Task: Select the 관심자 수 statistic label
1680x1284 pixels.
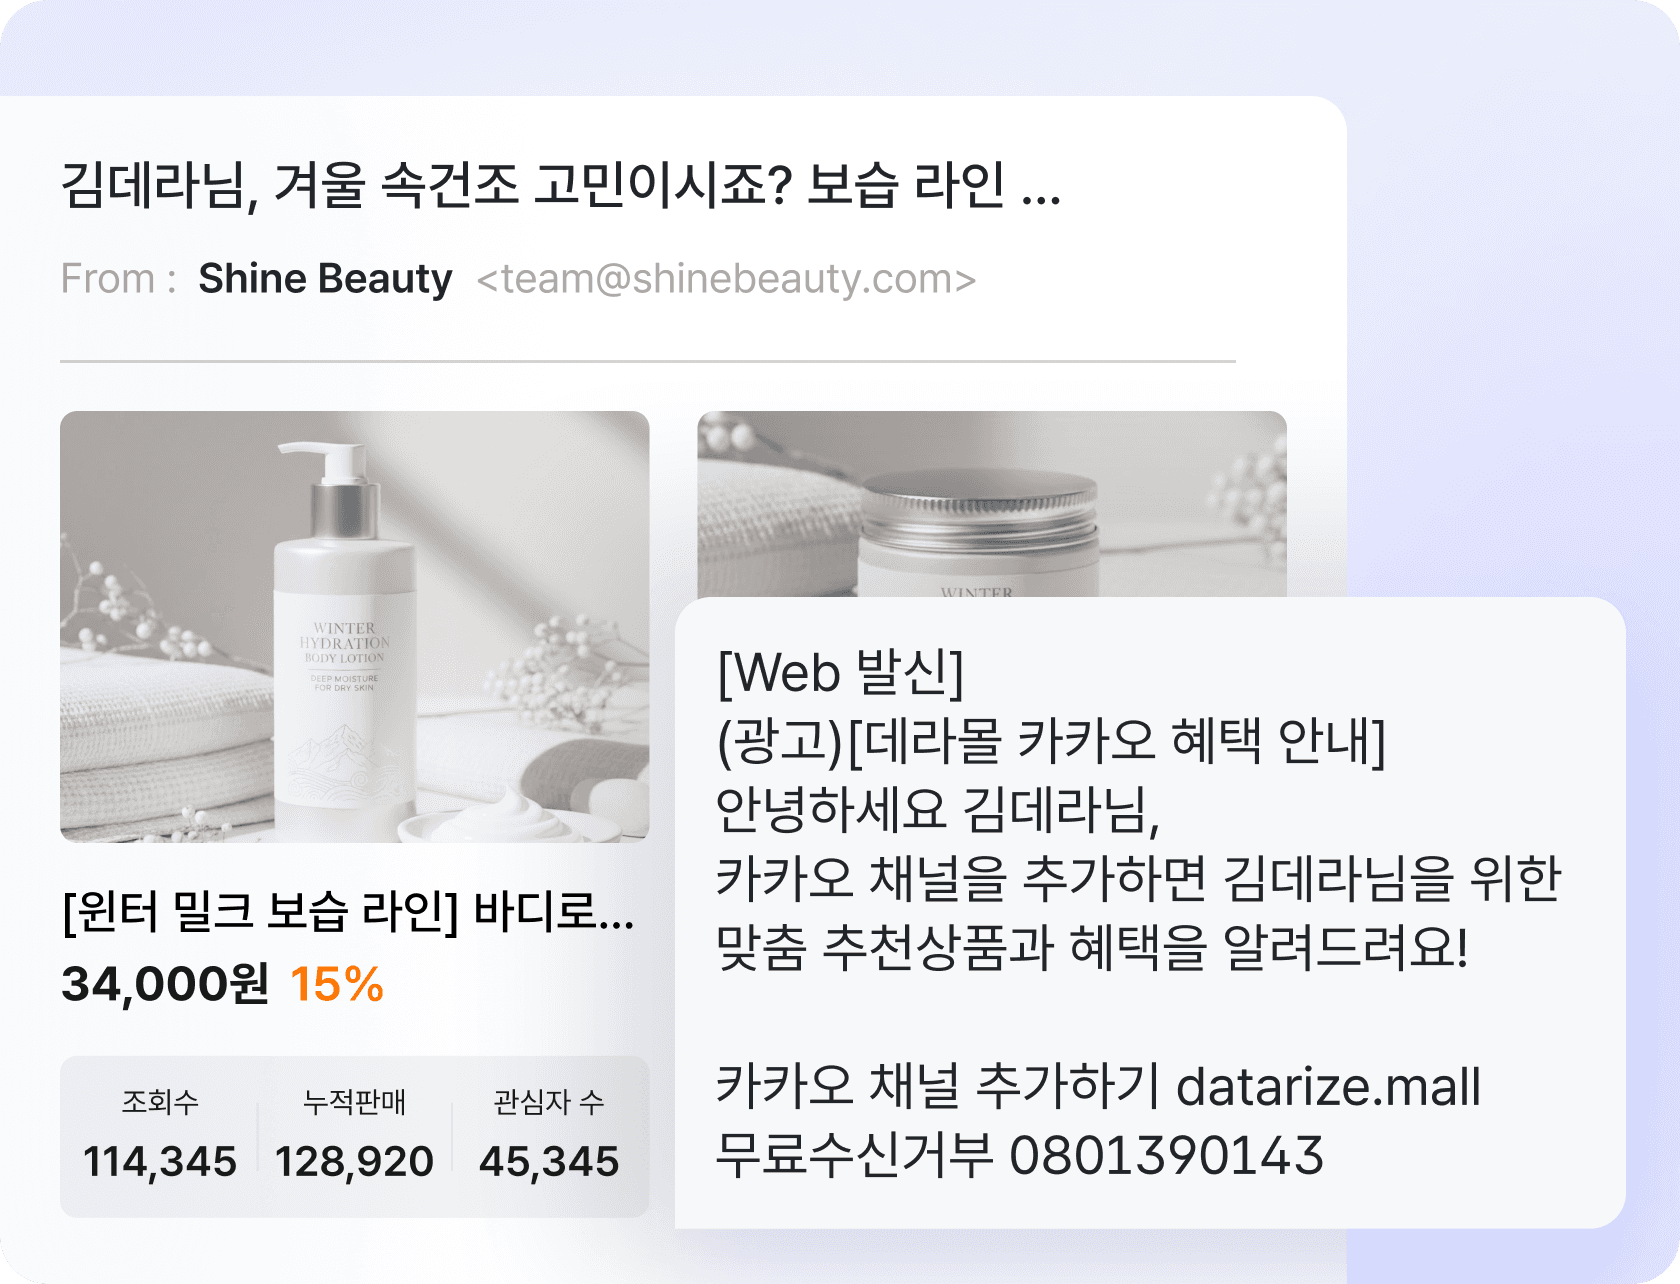Action: point(549,1102)
